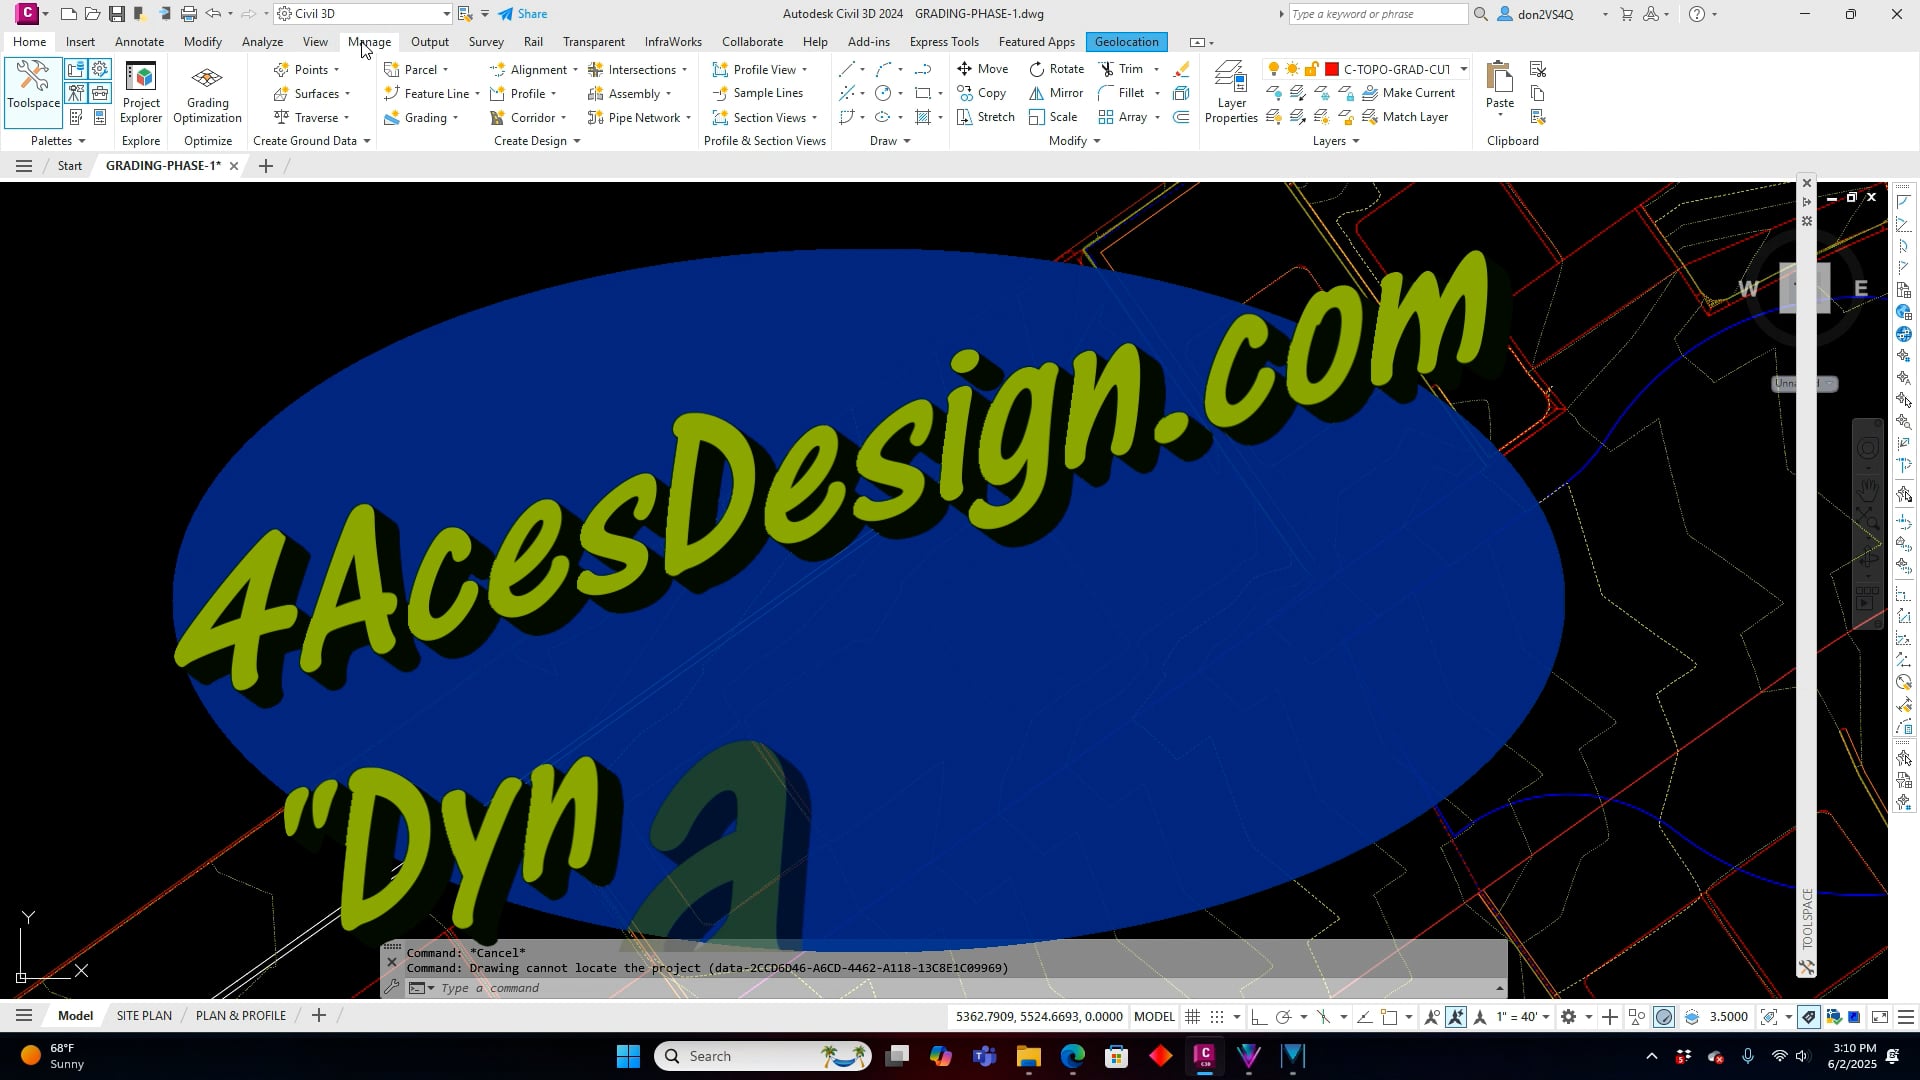Click the red layer color swatch
1920x1080 pixels.
(x=1332, y=69)
